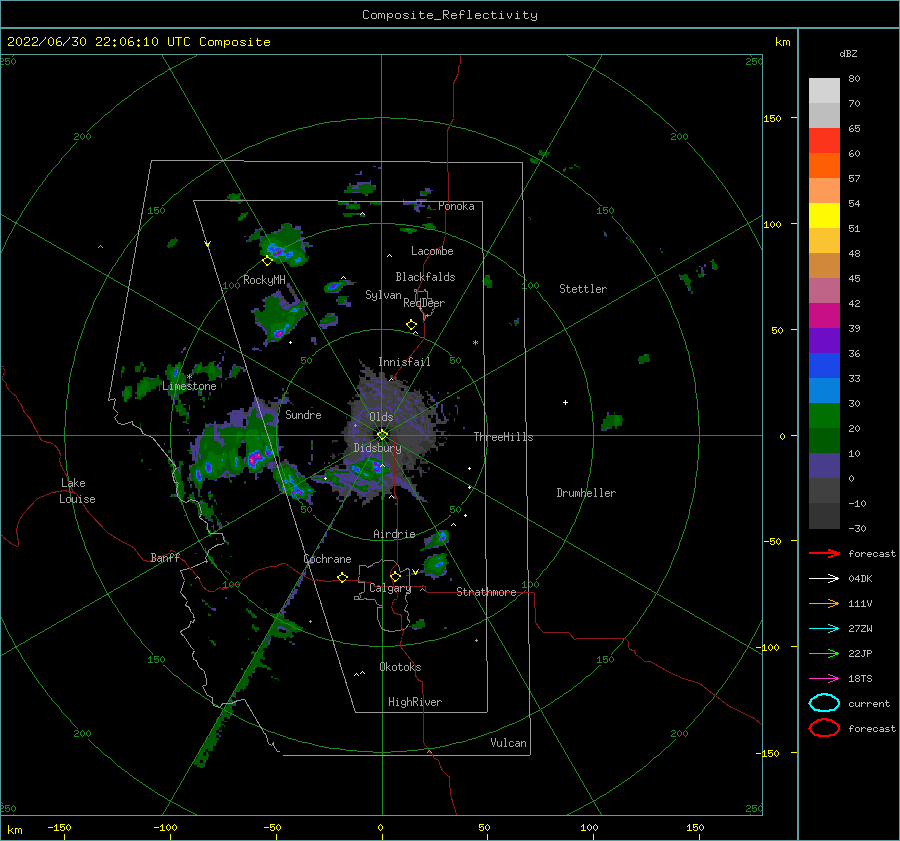900x841 pixels.
Task: Click the cyan 27ZW arrow icon
Action: 824,629
